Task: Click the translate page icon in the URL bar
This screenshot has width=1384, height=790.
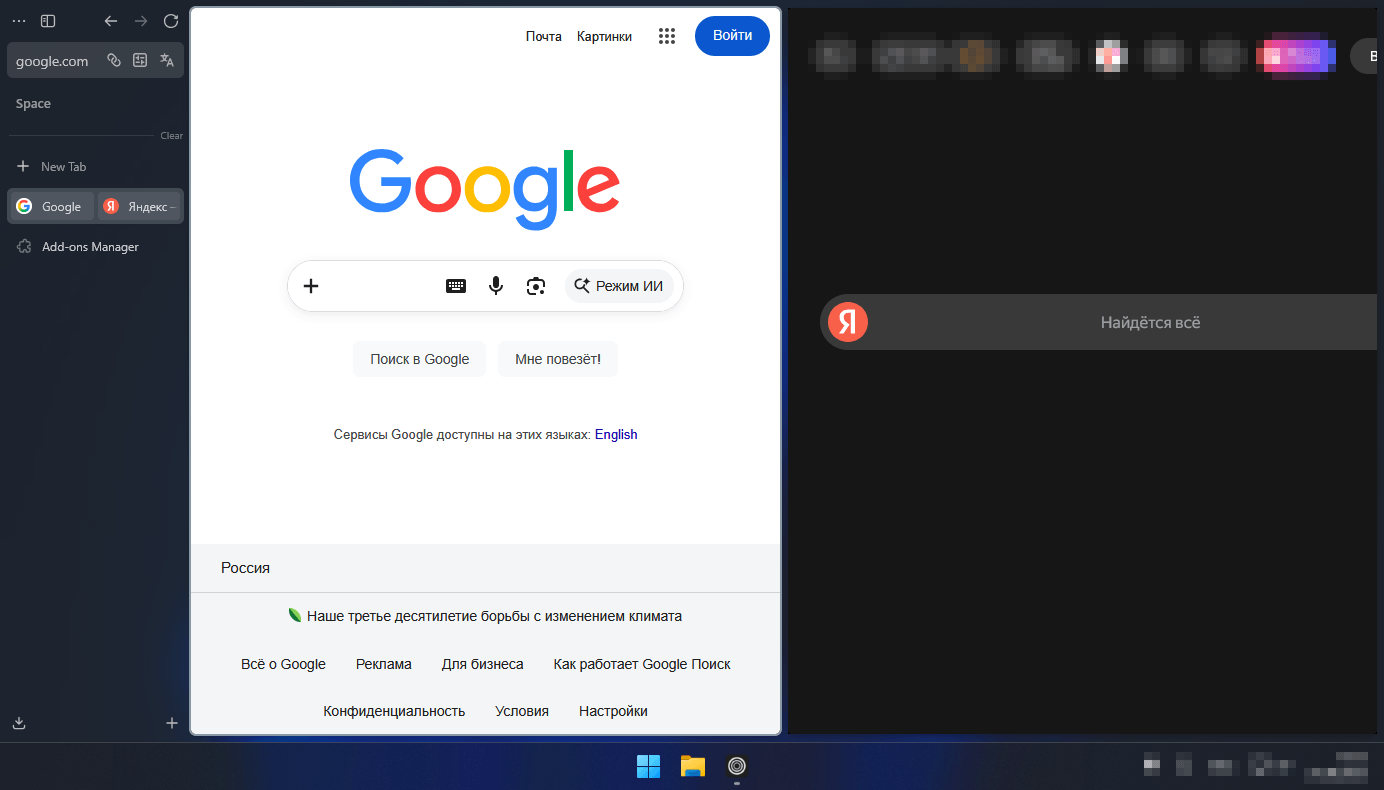Action: 167,60
